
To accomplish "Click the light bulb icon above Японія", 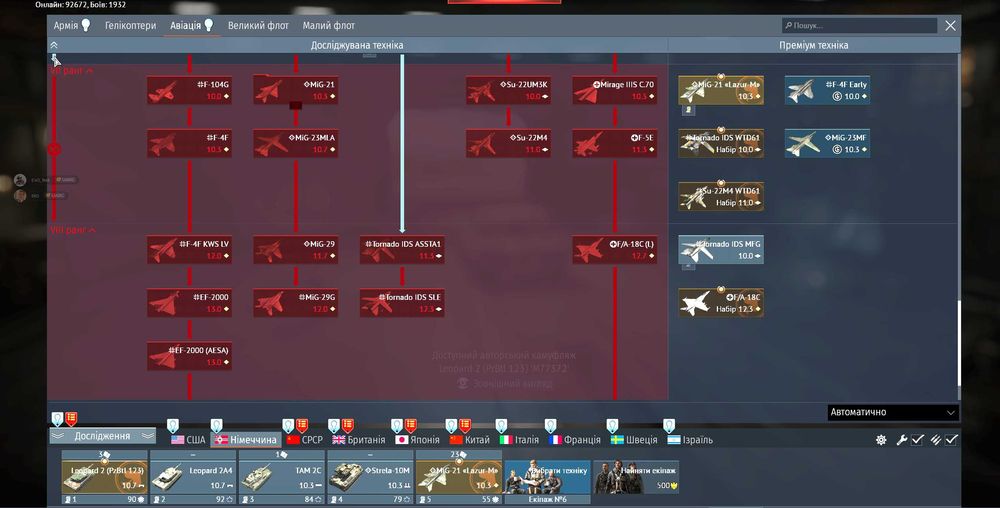I will 397,425.
